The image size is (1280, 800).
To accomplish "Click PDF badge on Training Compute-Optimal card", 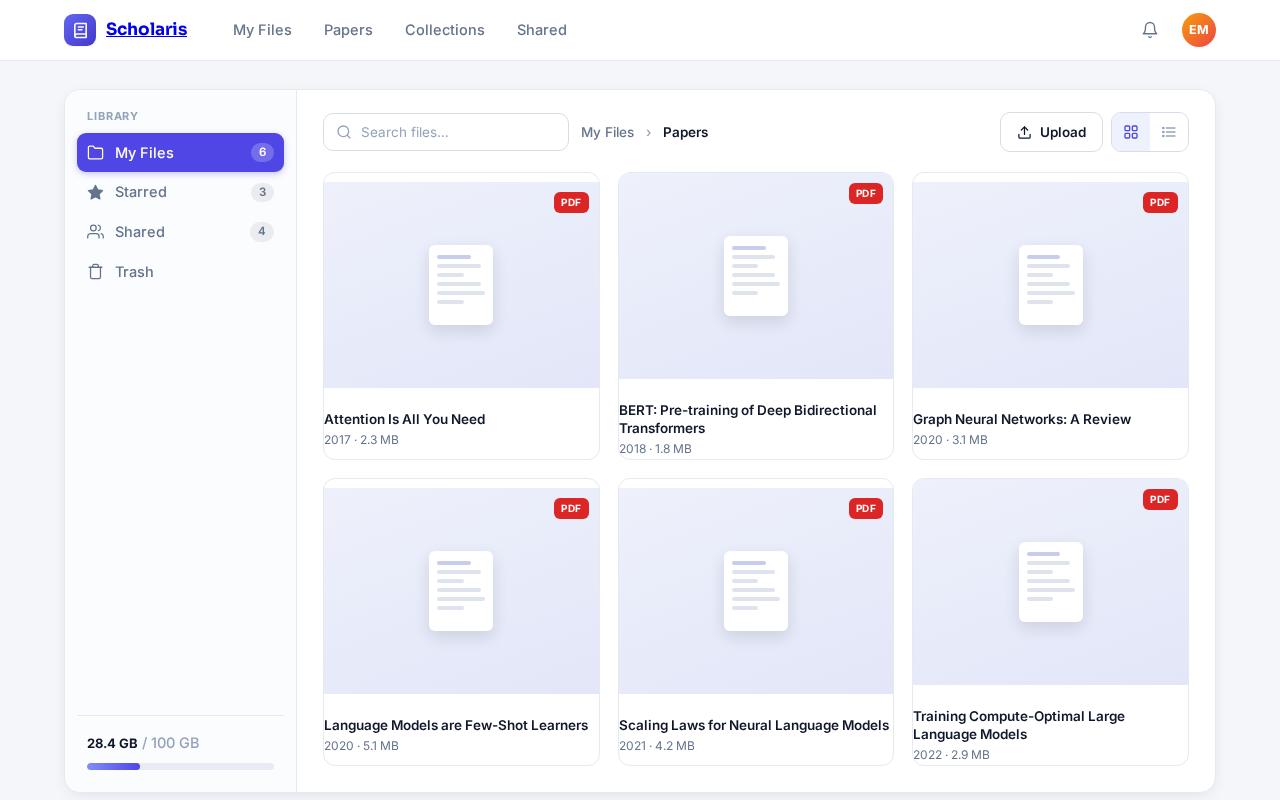I will click(1160, 499).
